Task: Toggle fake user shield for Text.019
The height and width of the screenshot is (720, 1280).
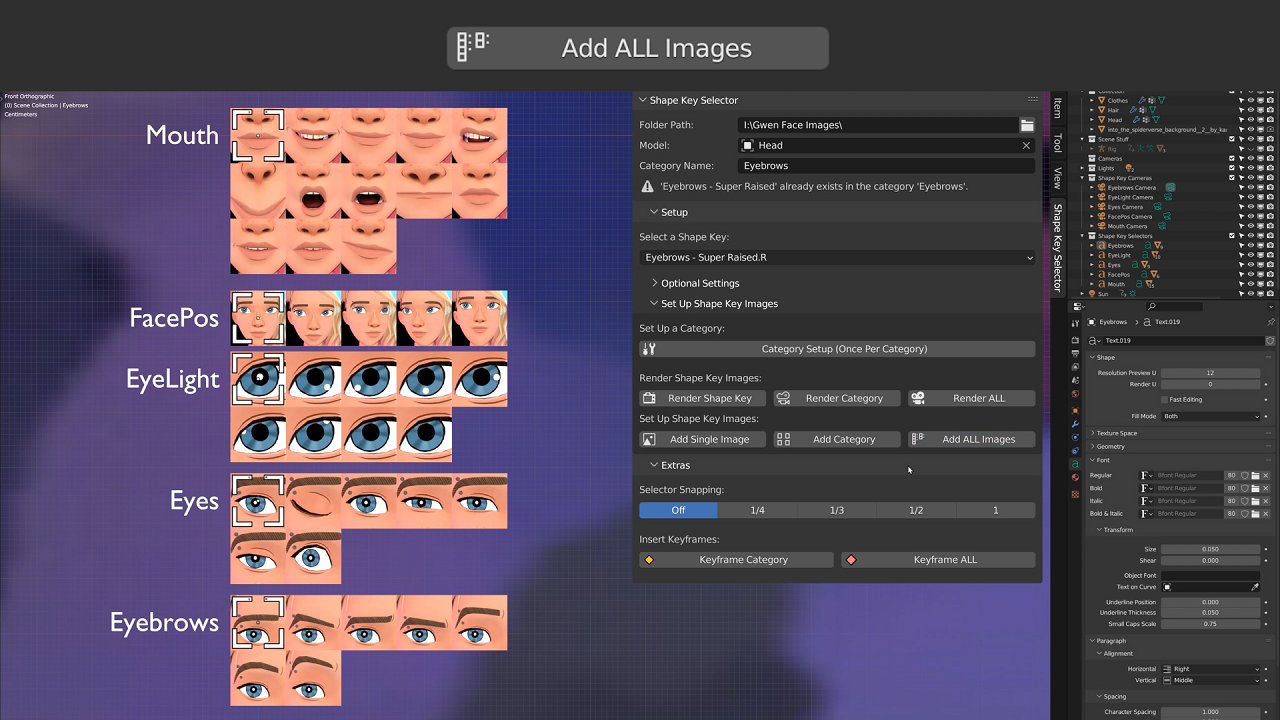Action: coord(1270,341)
